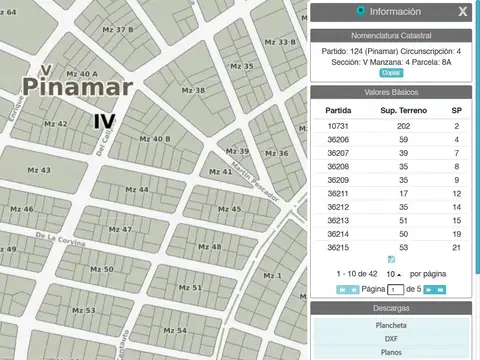Select partida row 36211

(x=391, y=194)
